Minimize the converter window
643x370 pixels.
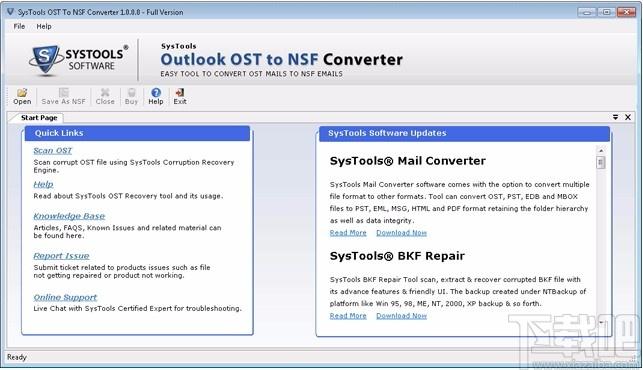(x=587, y=12)
